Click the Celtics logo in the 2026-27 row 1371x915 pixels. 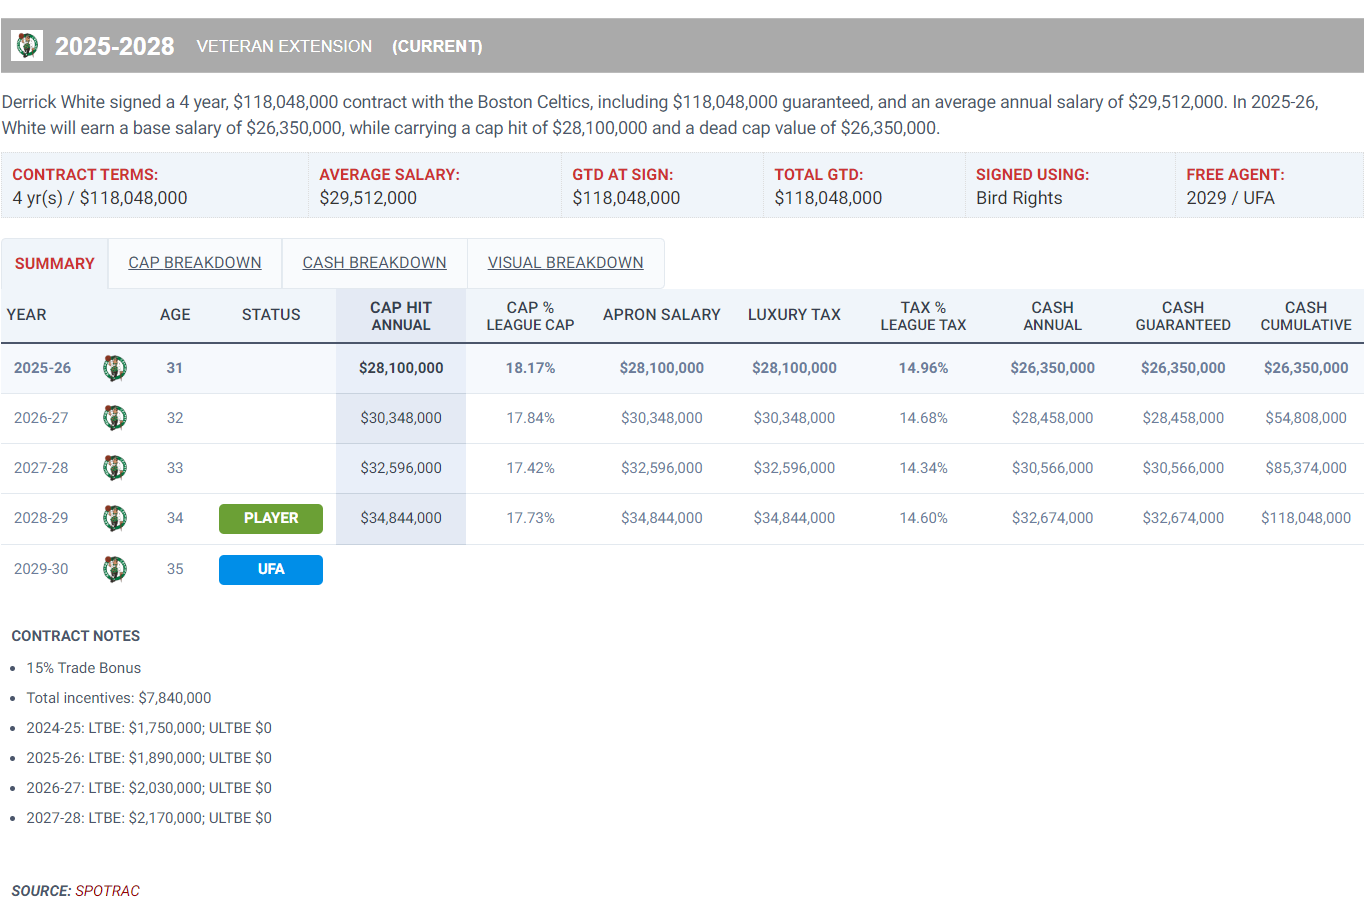115,418
